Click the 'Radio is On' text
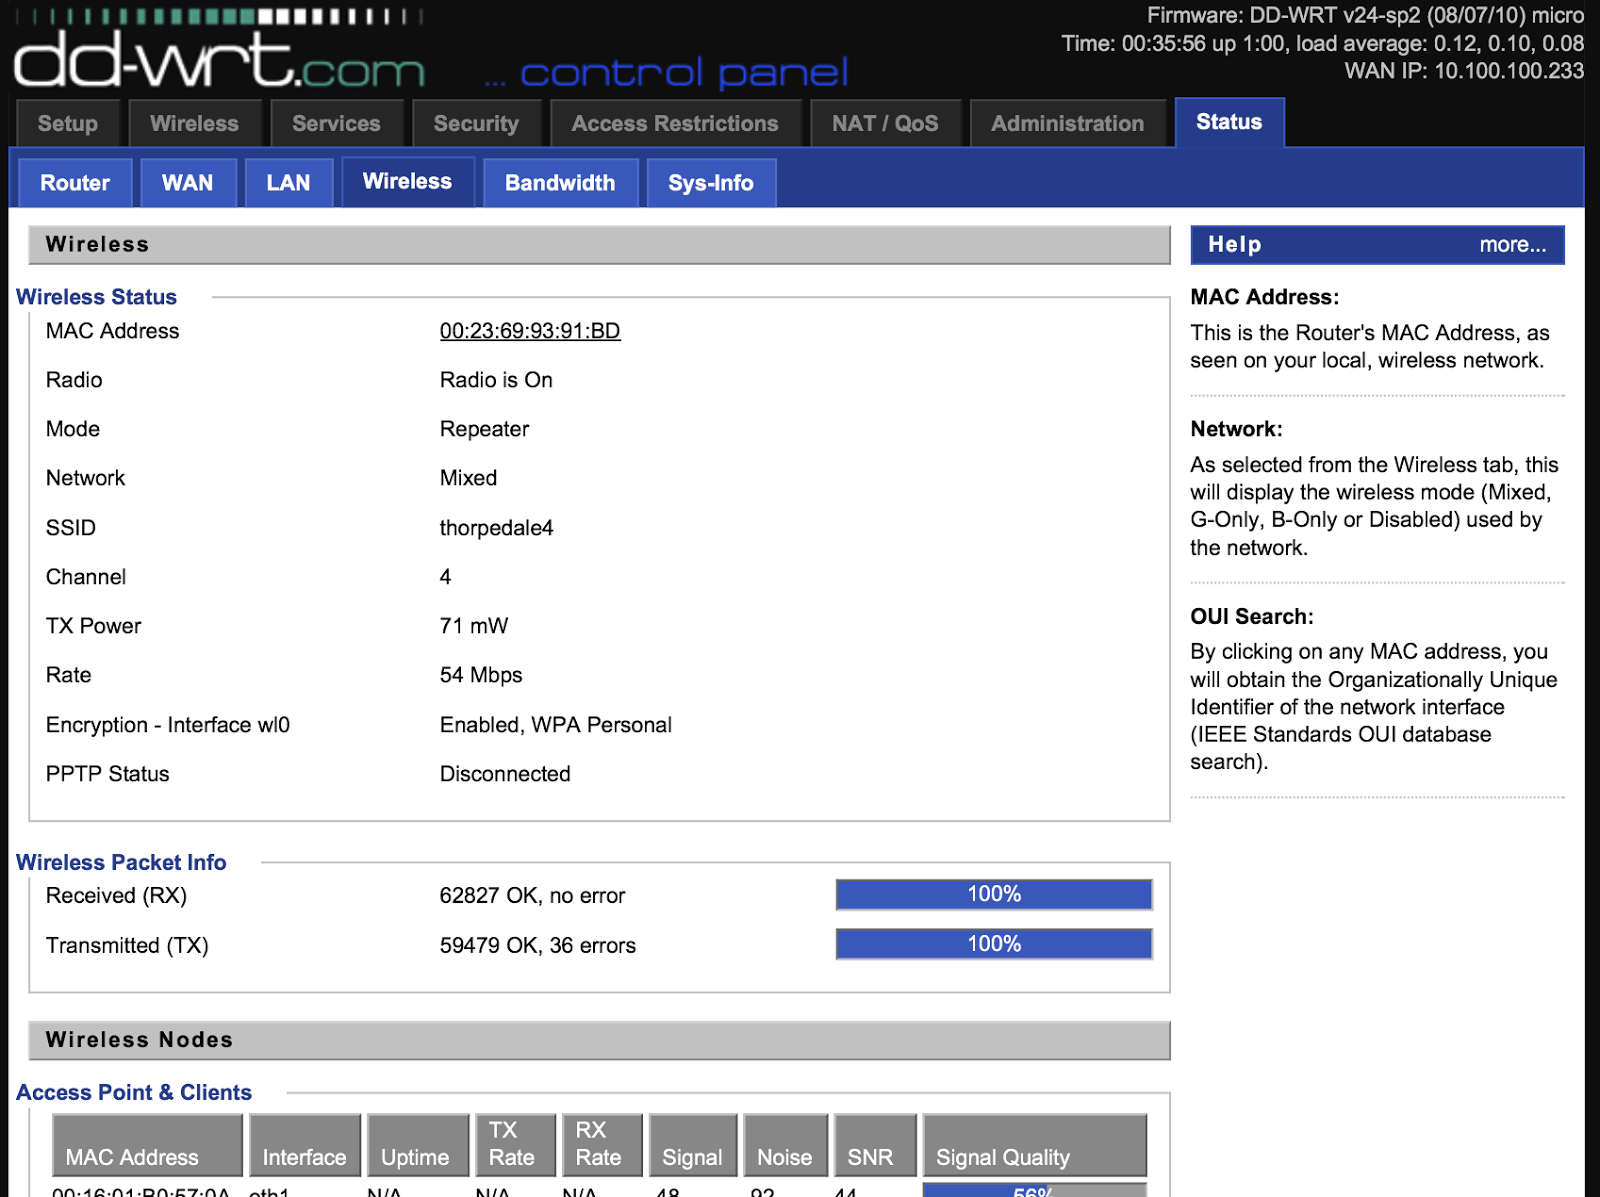The height and width of the screenshot is (1197, 1600). [496, 380]
